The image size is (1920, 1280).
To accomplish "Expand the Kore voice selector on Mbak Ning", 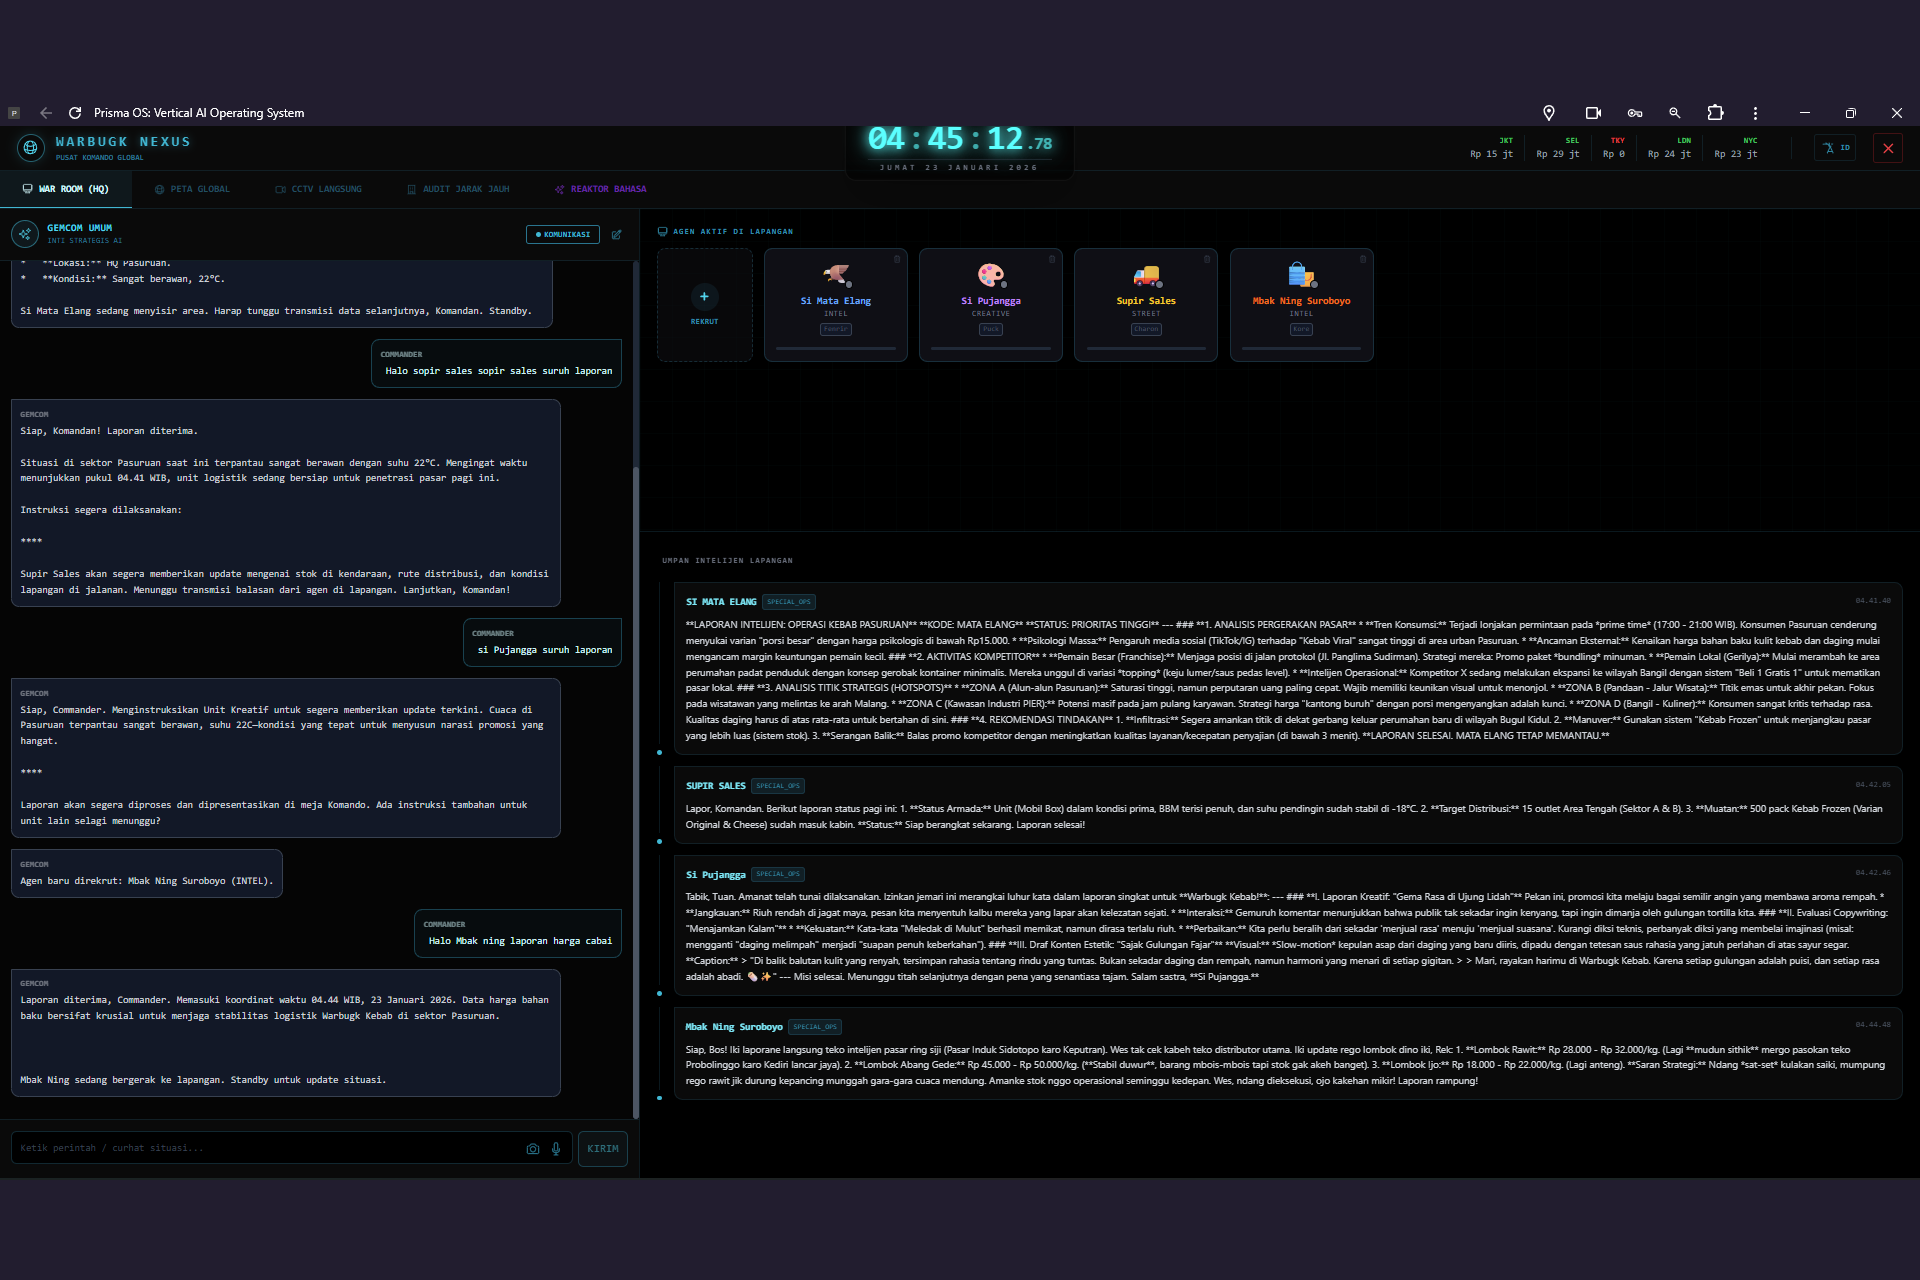I will [x=1300, y=329].
